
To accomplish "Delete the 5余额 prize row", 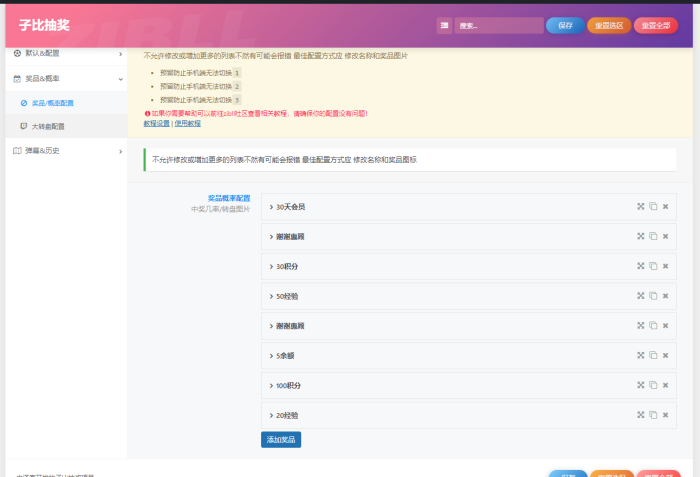I will [665, 356].
